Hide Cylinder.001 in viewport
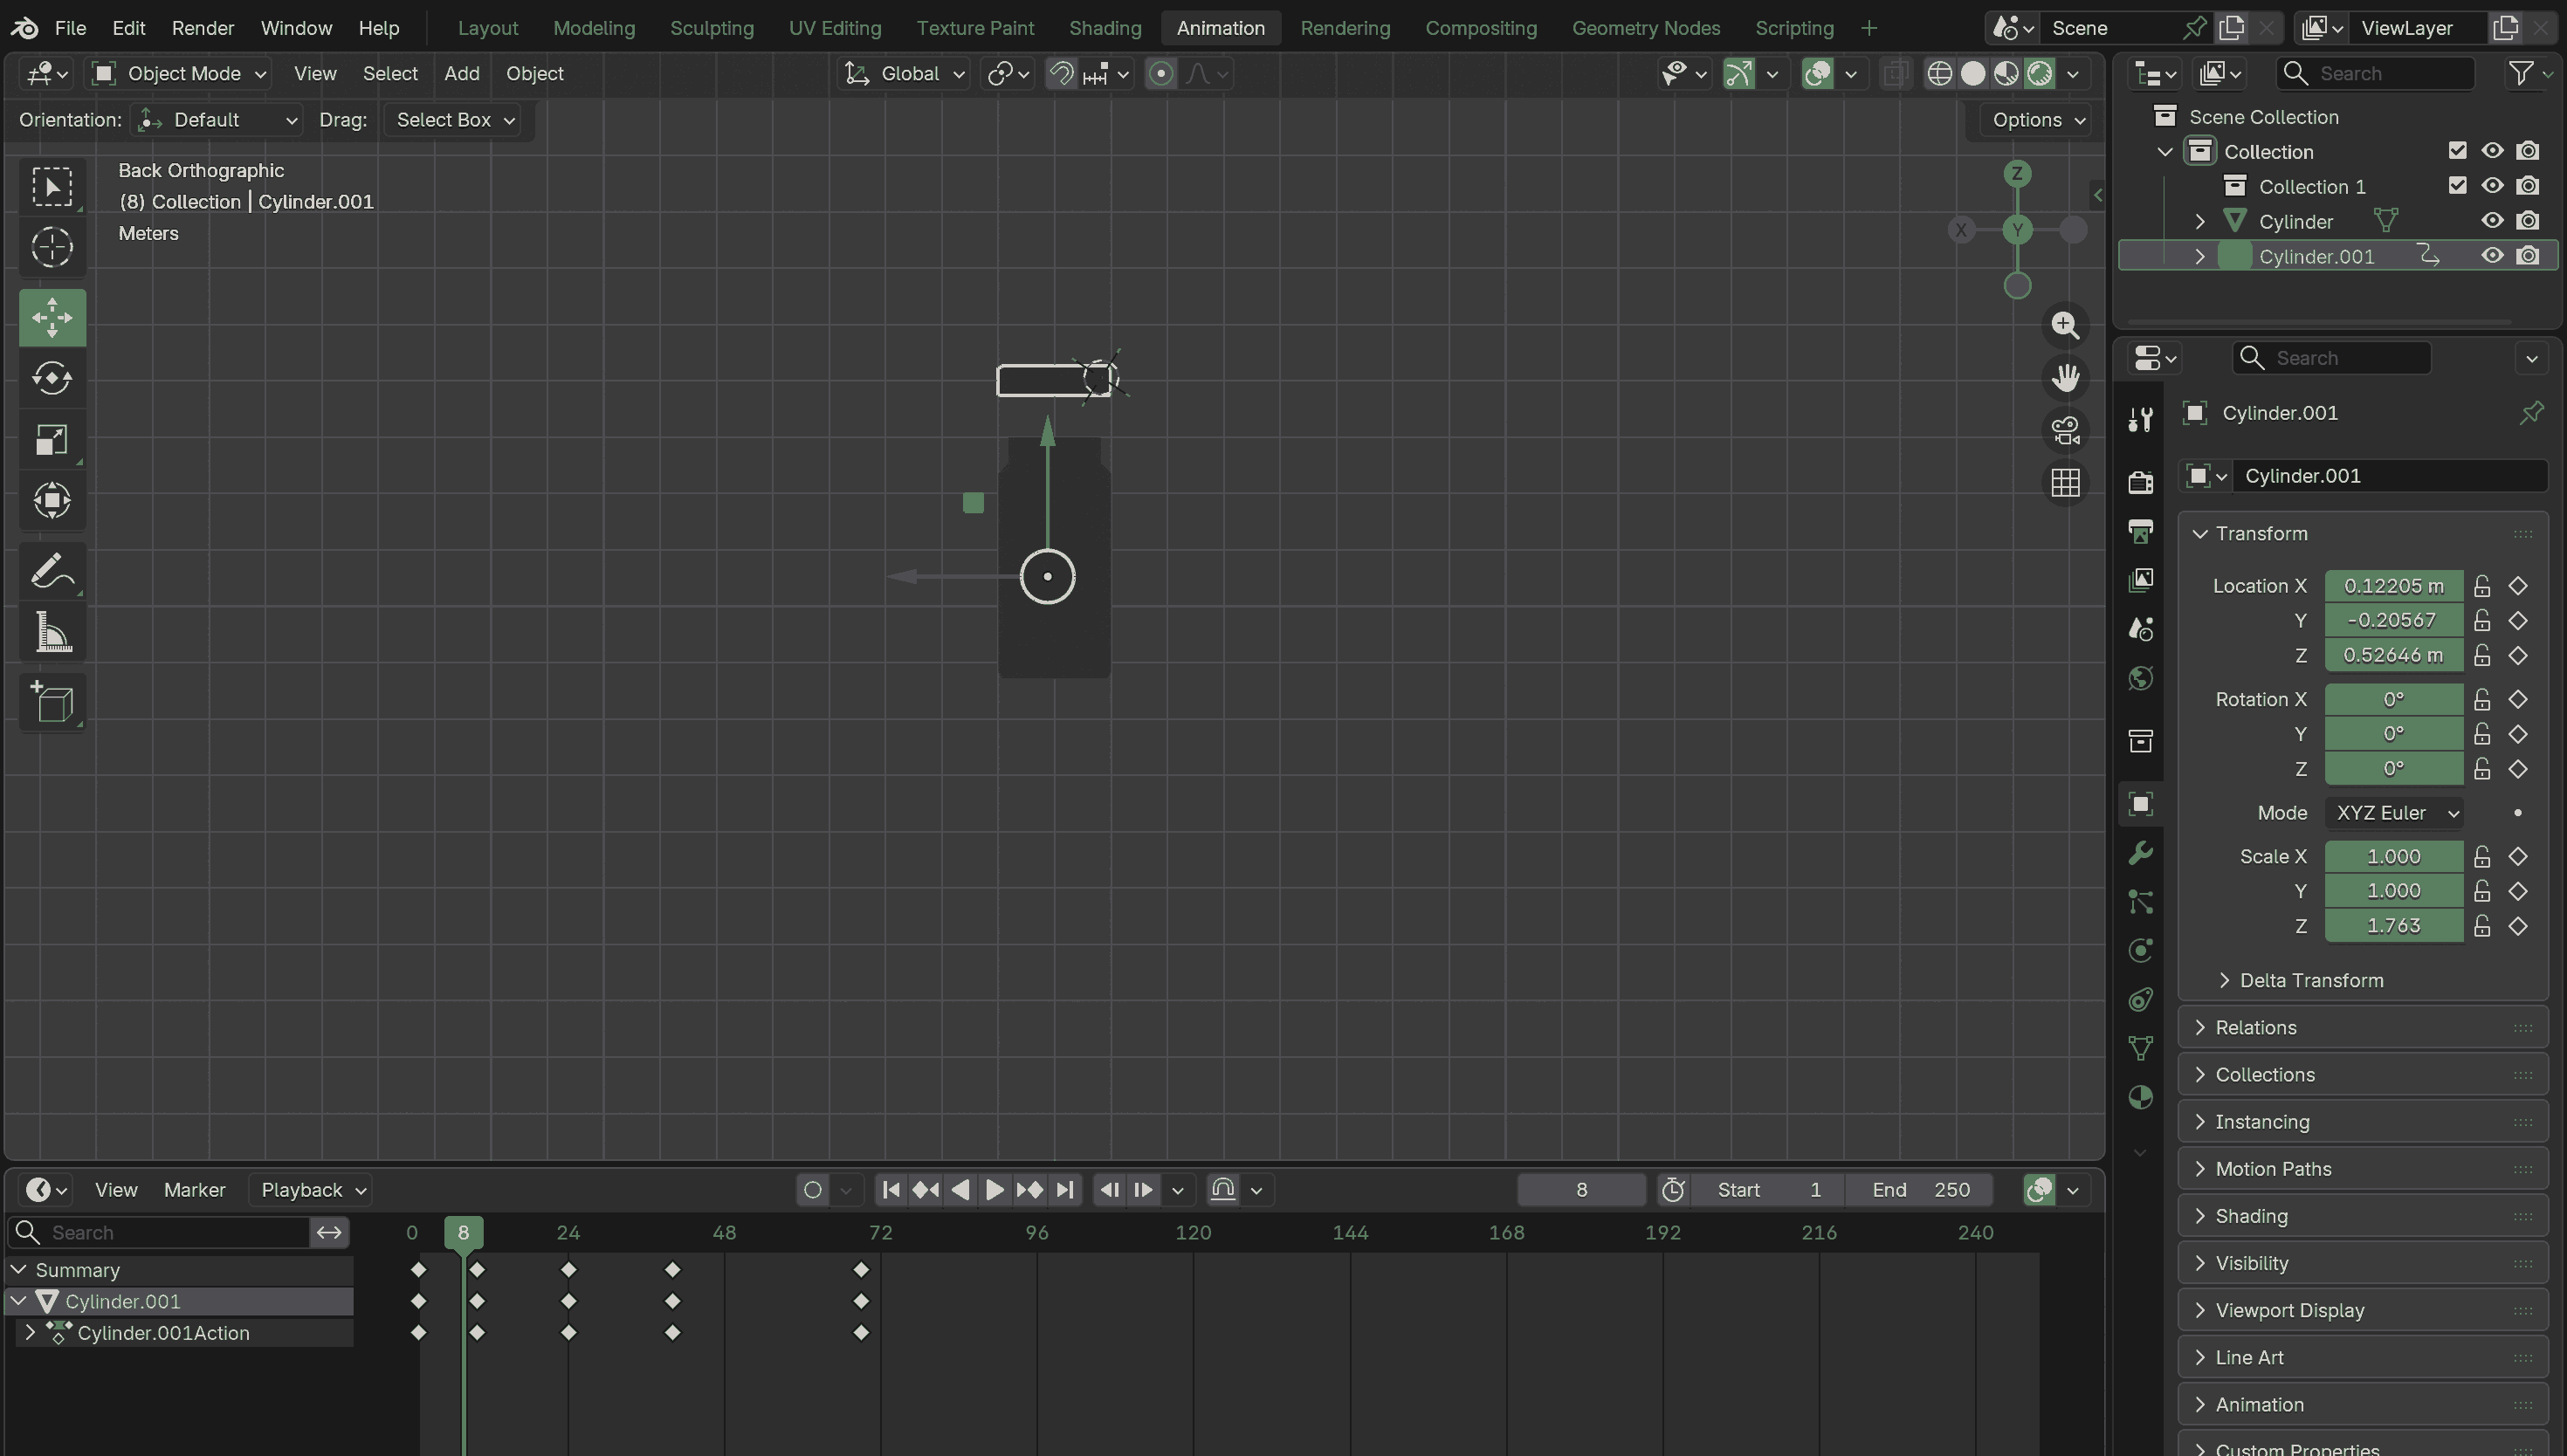Viewport: 2567px width, 1456px height. [x=2491, y=256]
